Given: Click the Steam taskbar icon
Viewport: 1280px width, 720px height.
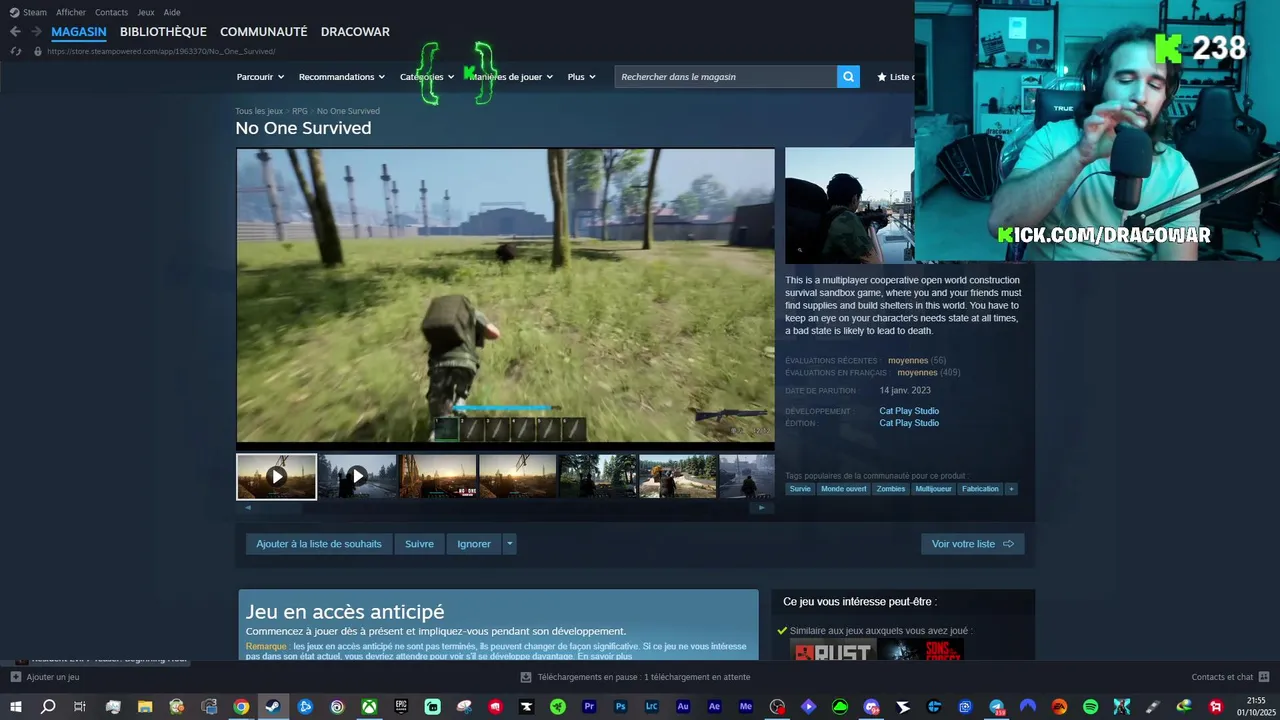Looking at the screenshot, I should (273, 707).
